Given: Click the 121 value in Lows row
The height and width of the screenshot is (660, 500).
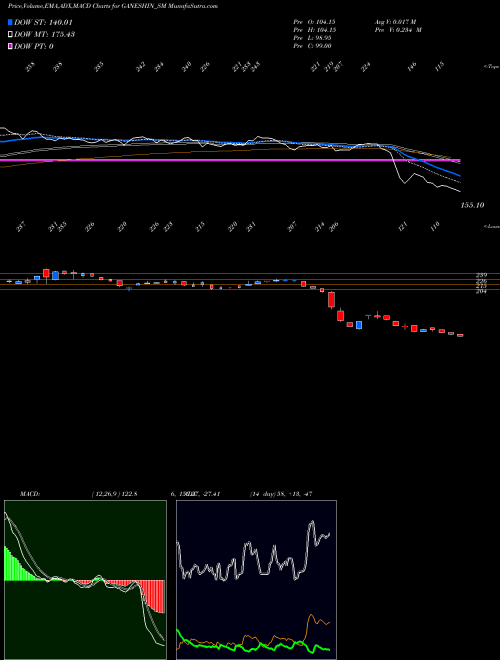Looking at the screenshot, I should click(x=403, y=226).
